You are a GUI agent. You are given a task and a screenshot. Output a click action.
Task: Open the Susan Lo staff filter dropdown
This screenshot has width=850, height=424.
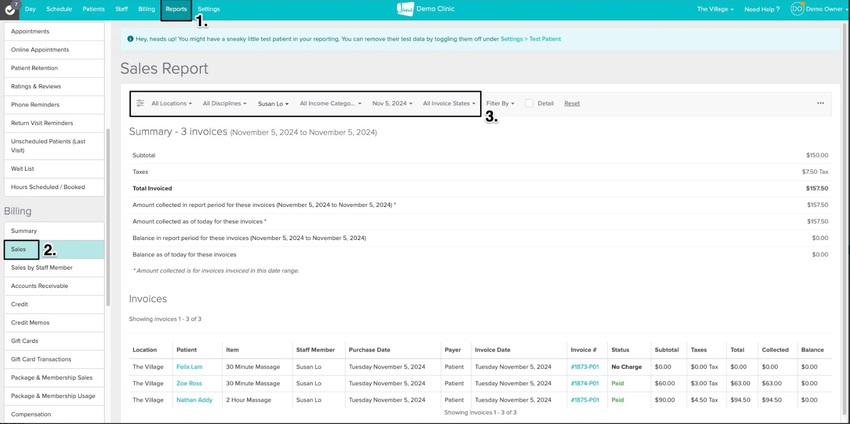point(273,103)
